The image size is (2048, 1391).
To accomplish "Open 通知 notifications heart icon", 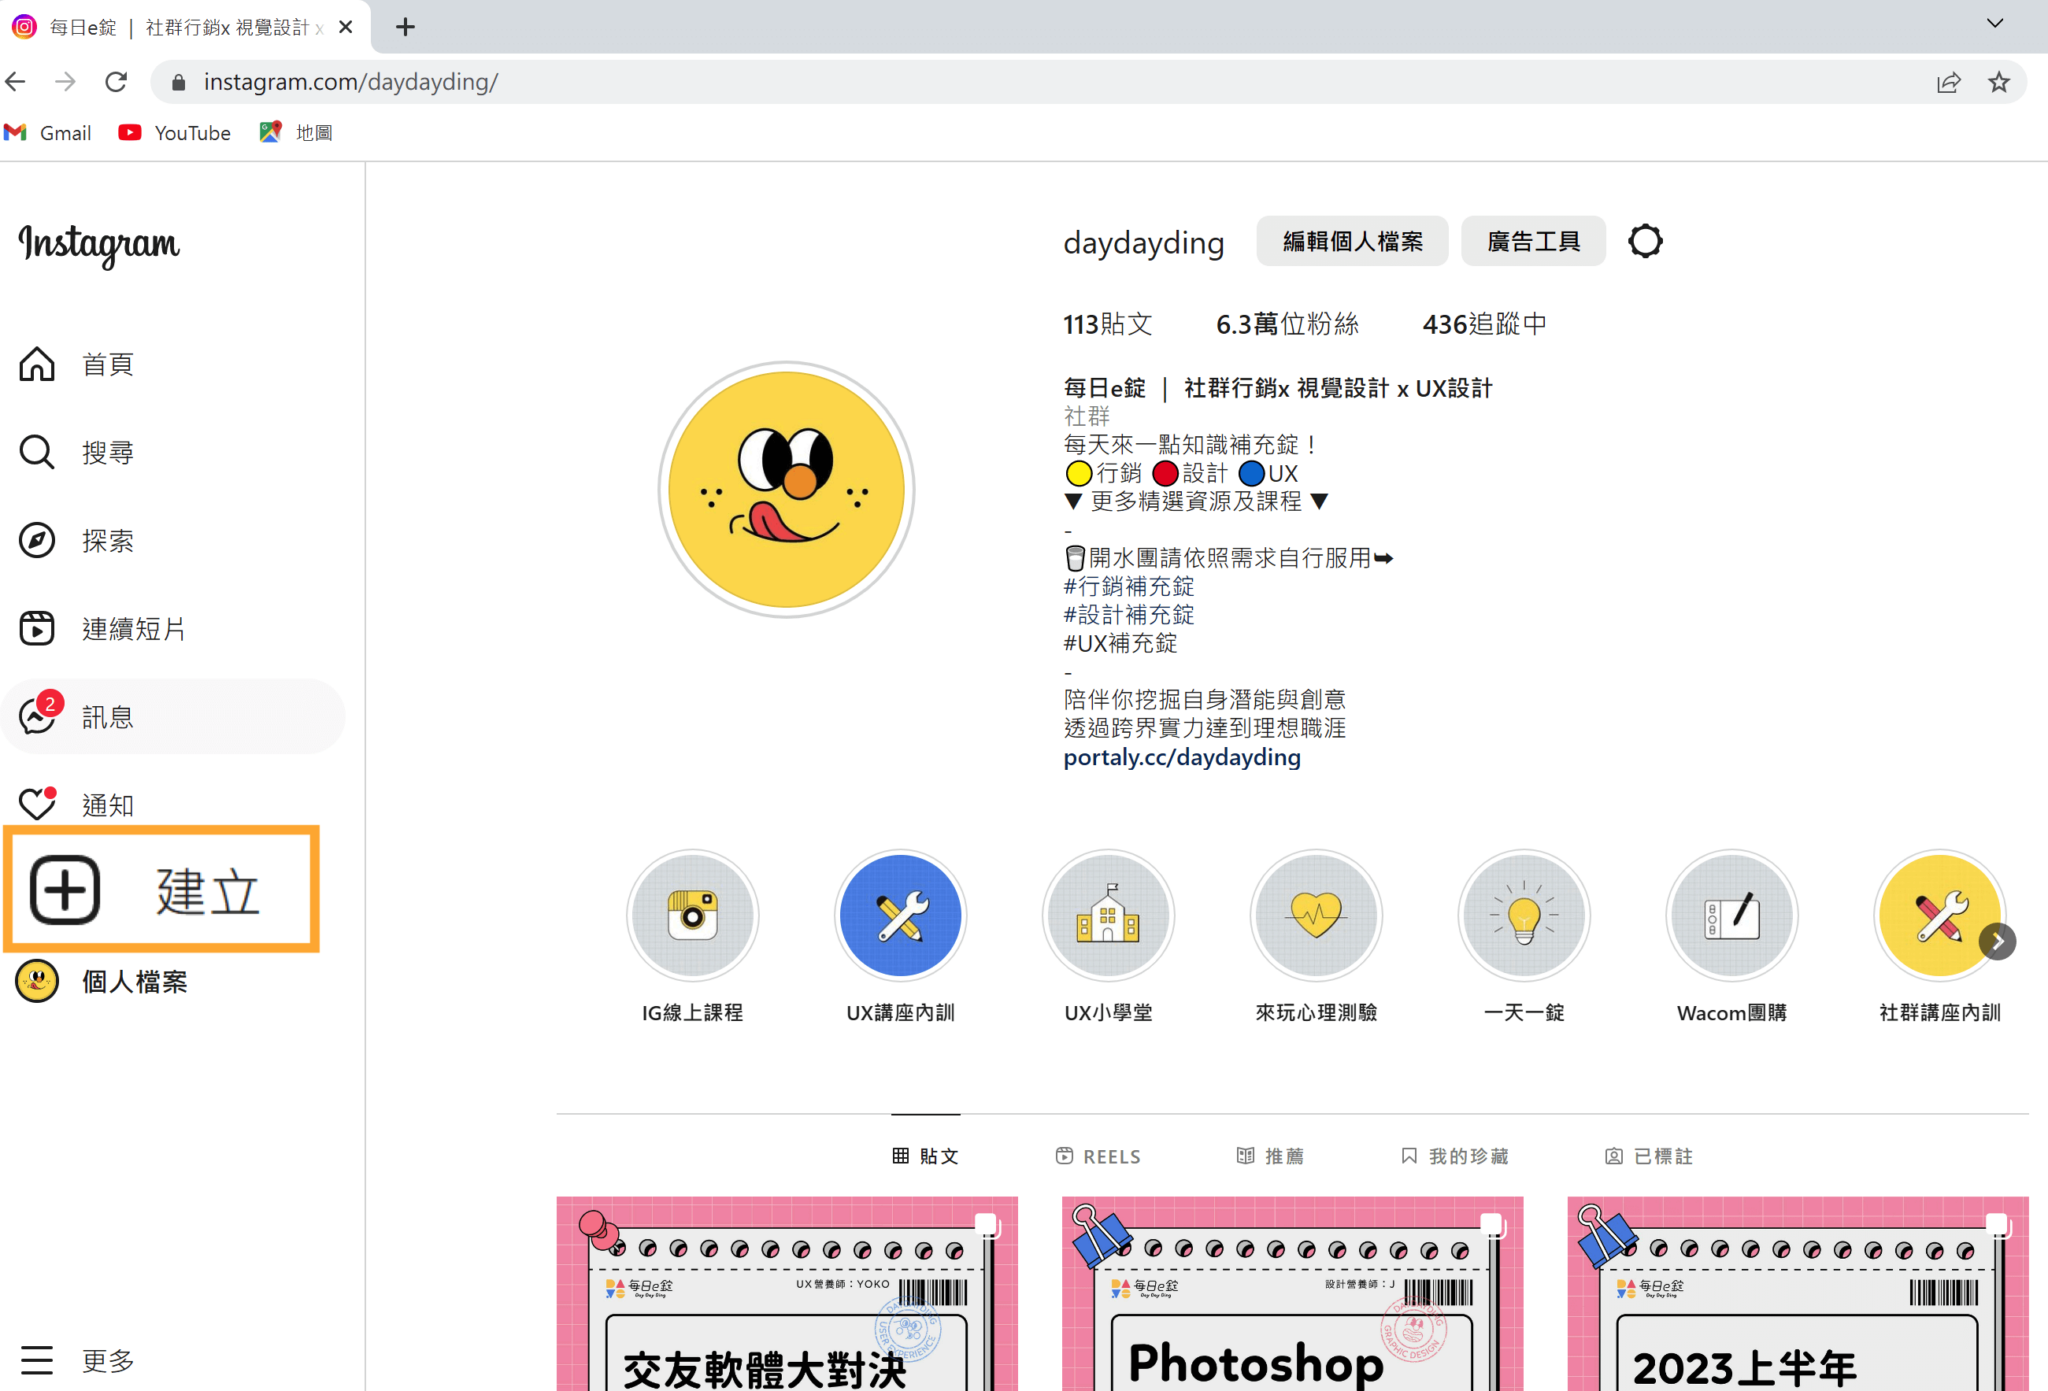I will 37,803.
